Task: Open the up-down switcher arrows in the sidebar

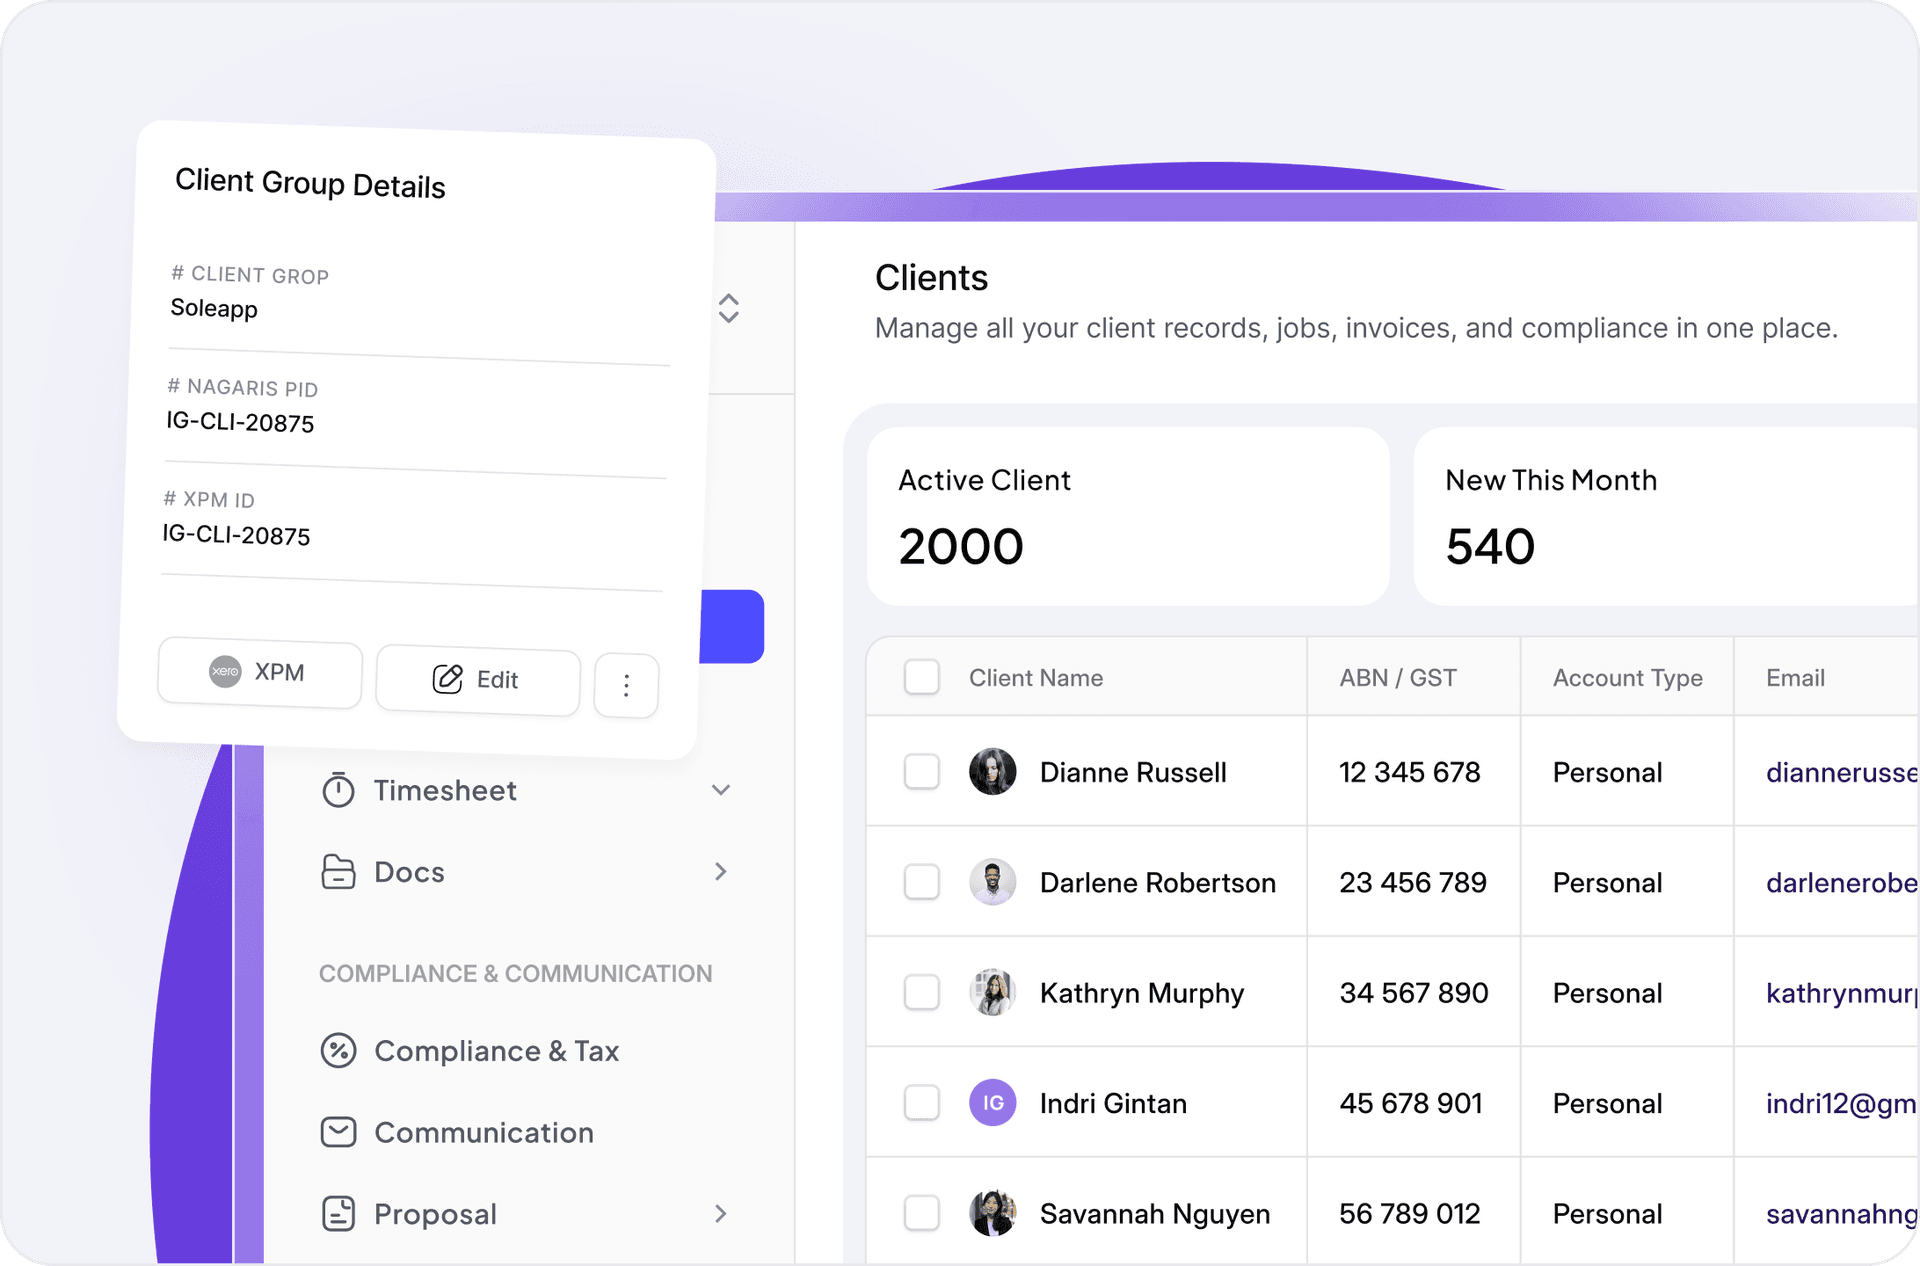Action: tap(729, 308)
